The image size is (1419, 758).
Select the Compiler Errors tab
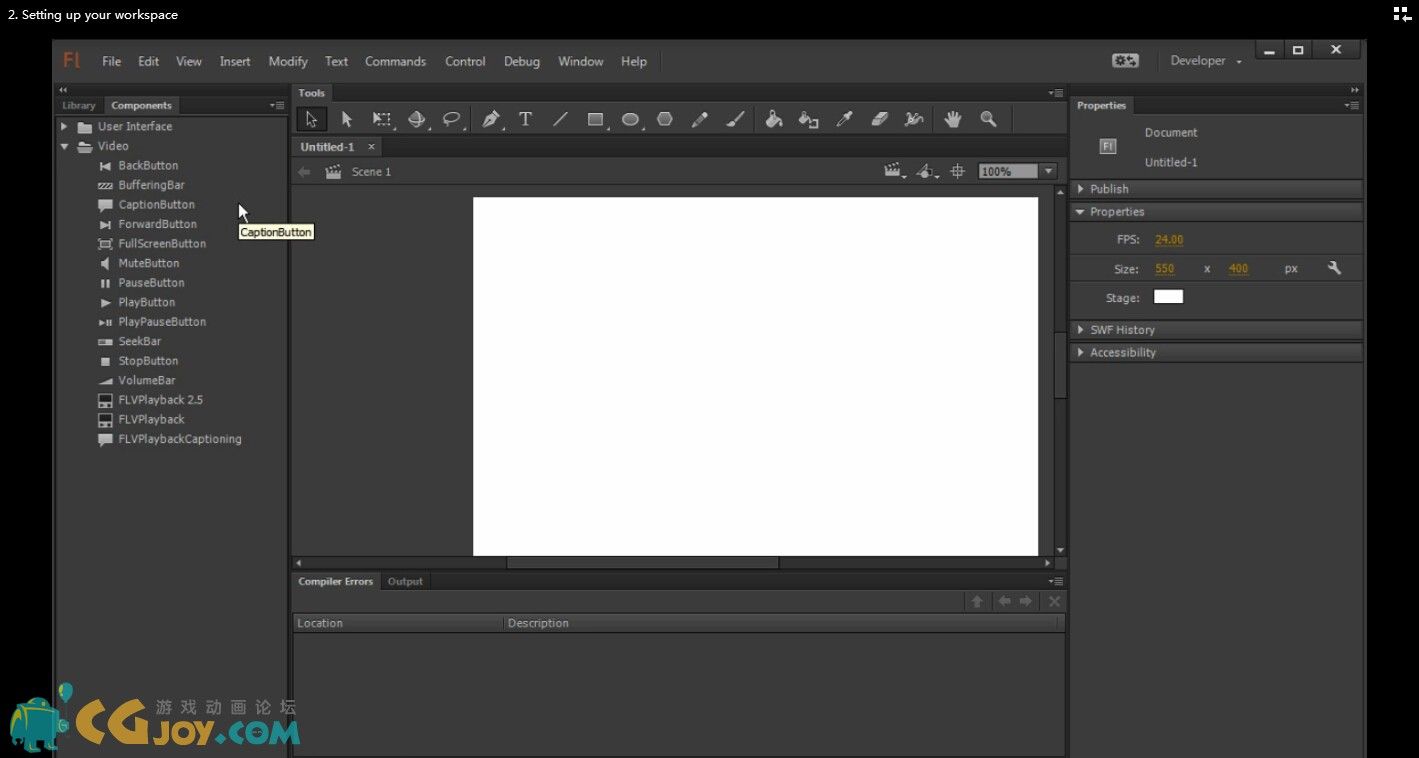336,581
